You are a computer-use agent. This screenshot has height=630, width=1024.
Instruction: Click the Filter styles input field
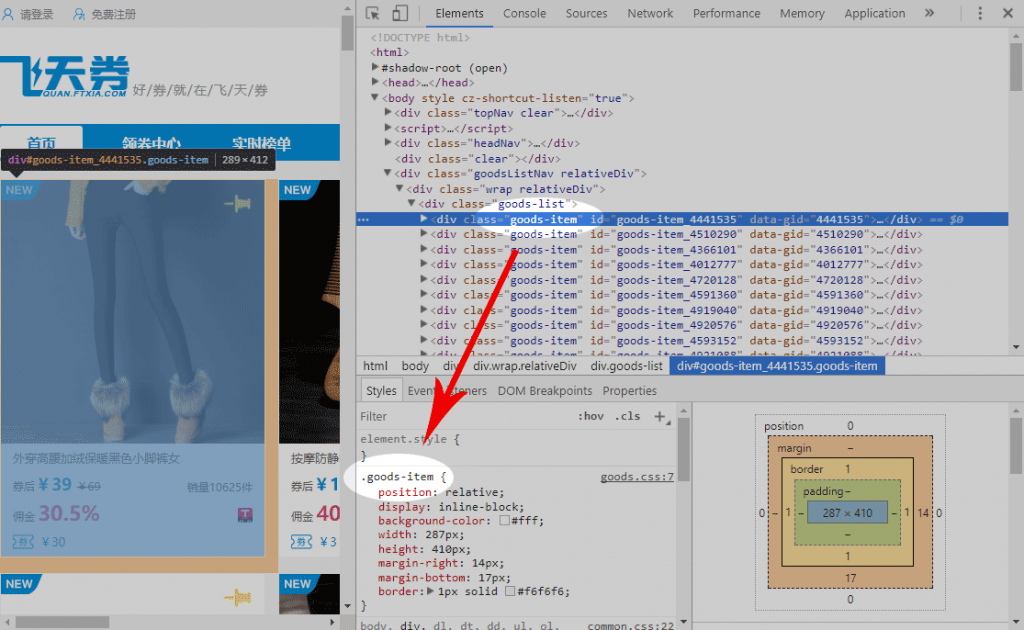point(460,416)
